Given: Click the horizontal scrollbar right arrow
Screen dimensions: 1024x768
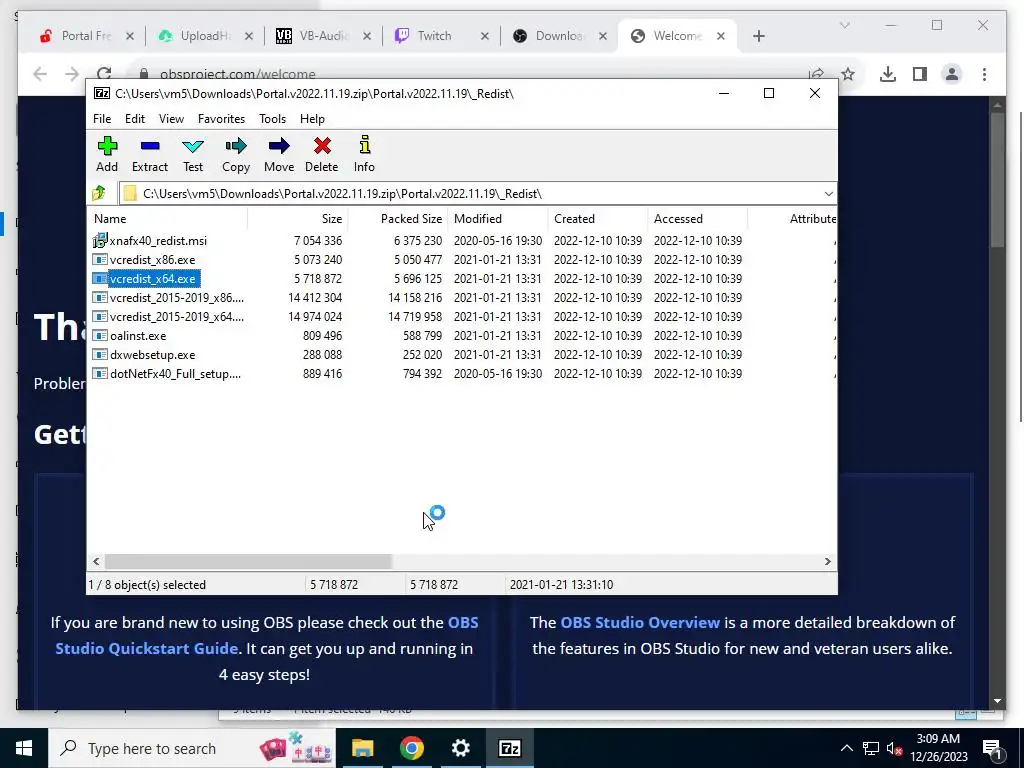Looking at the screenshot, I should [x=828, y=562].
